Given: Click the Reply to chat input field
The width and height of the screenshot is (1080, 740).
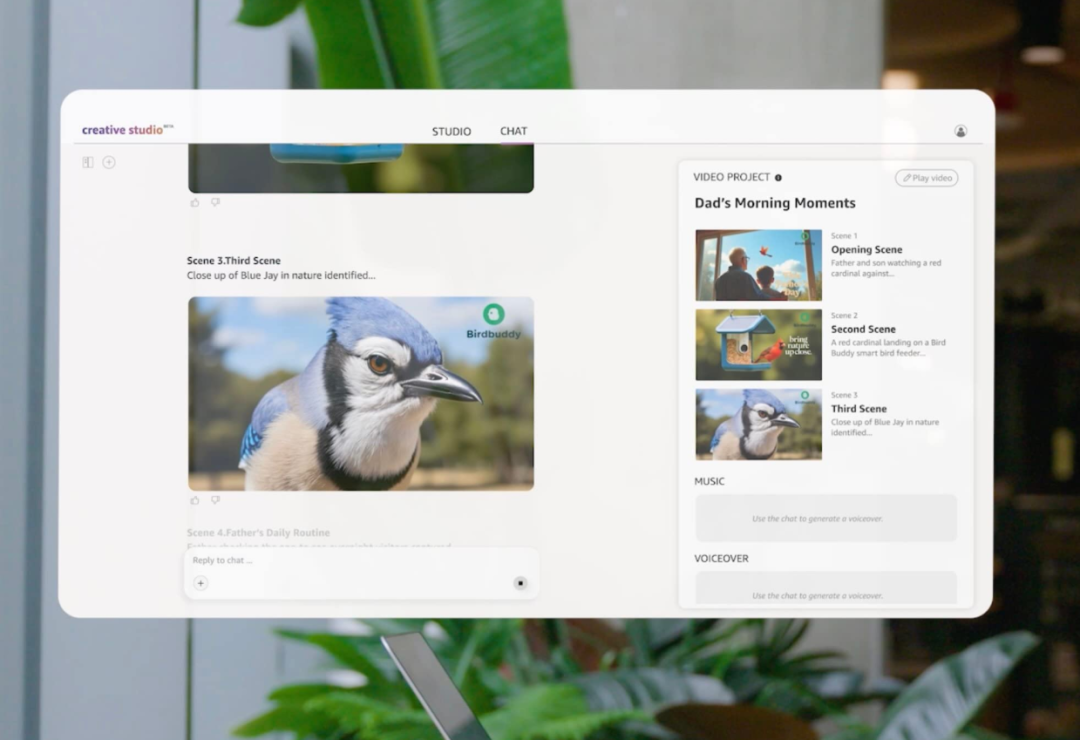Looking at the screenshot, I should (350, 561).
